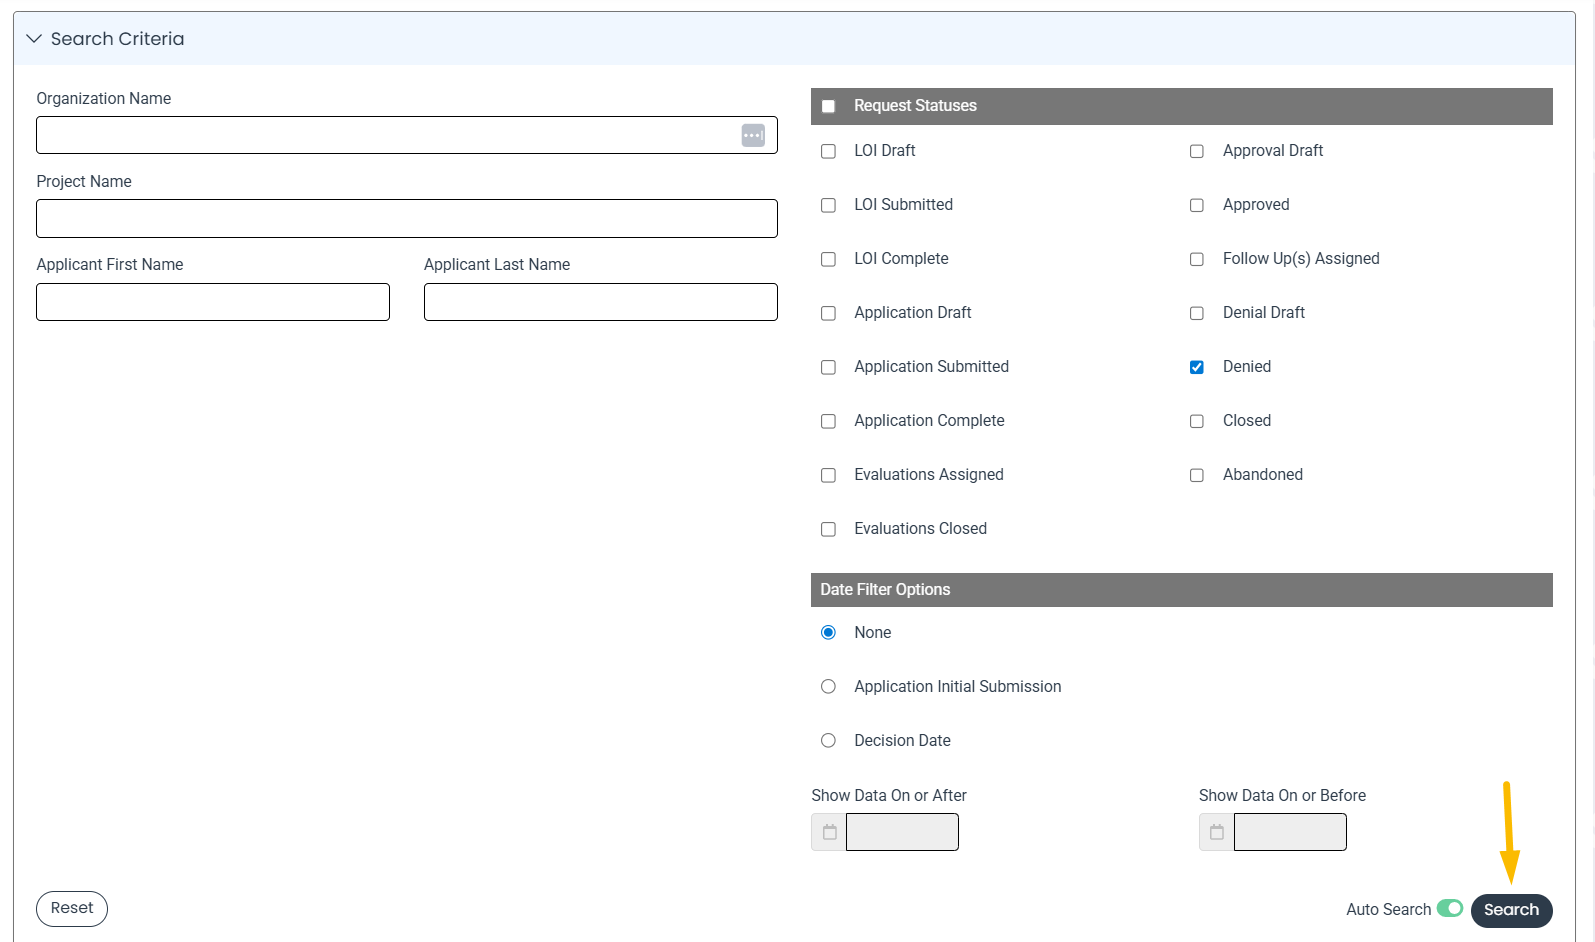This screenshot has height=942, width=1595.
Task: Check the LOI Complete status
Action: pos(828,259)
